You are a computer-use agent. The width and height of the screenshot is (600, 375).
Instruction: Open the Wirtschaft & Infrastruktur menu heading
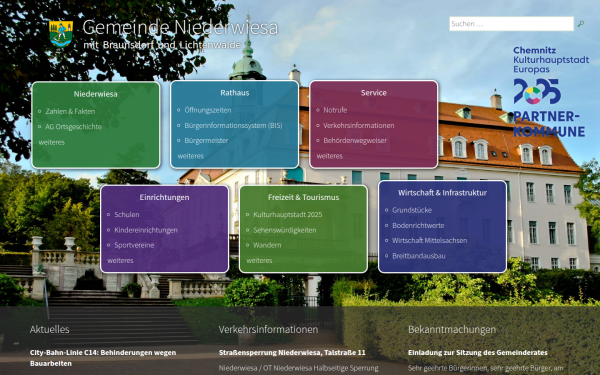pos(442,192)
